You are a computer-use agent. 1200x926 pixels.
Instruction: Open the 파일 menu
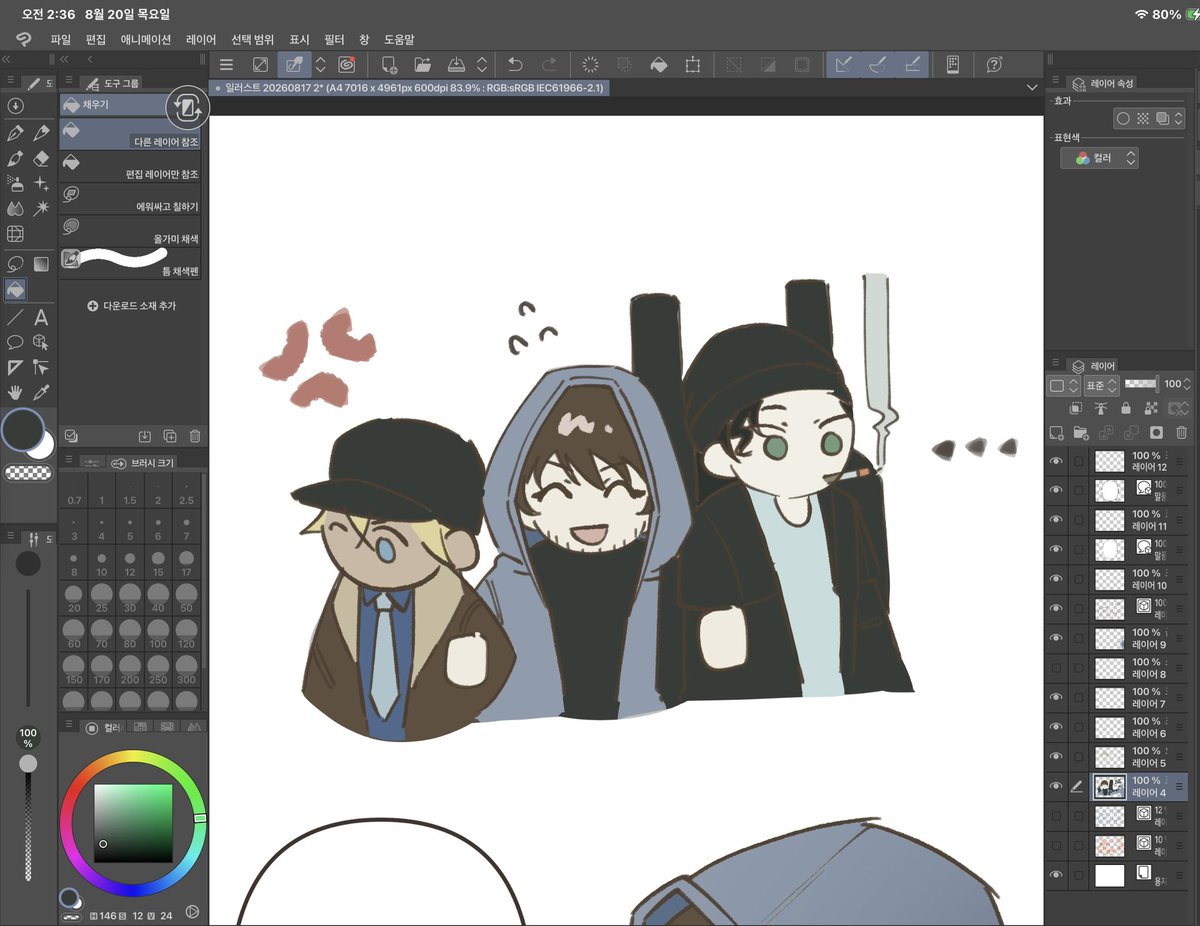(x=61, y=39)
